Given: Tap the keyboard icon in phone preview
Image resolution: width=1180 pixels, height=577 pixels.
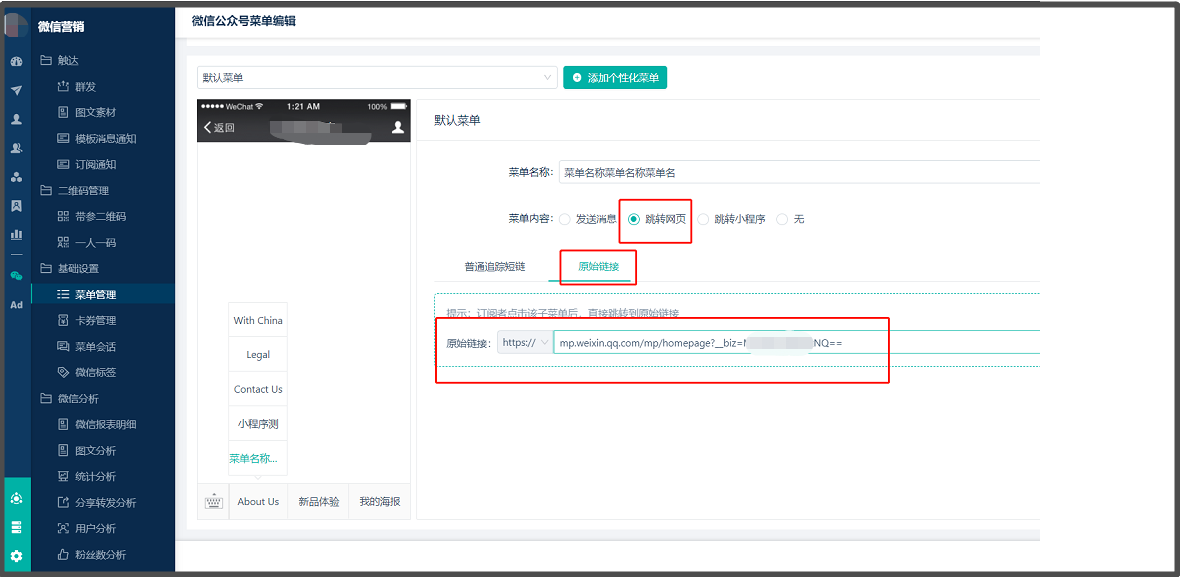Looking at the screenshot, I should [x=213, y=502].
